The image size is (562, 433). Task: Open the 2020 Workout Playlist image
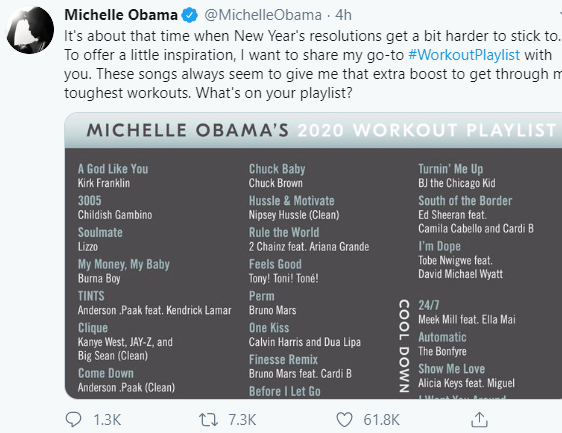[313, 256]
